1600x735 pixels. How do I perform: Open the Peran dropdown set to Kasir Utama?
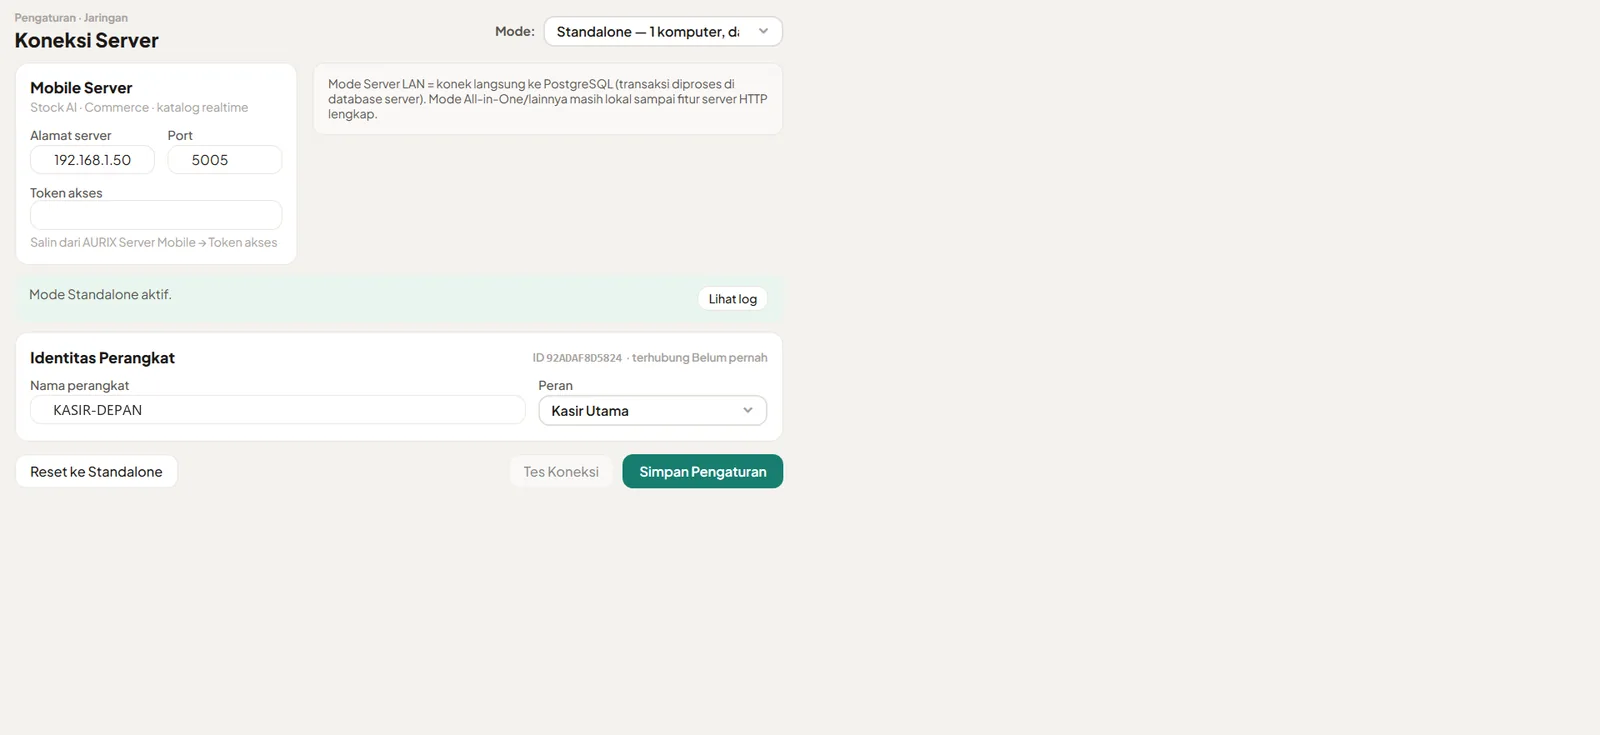click(x=652, y=411)
